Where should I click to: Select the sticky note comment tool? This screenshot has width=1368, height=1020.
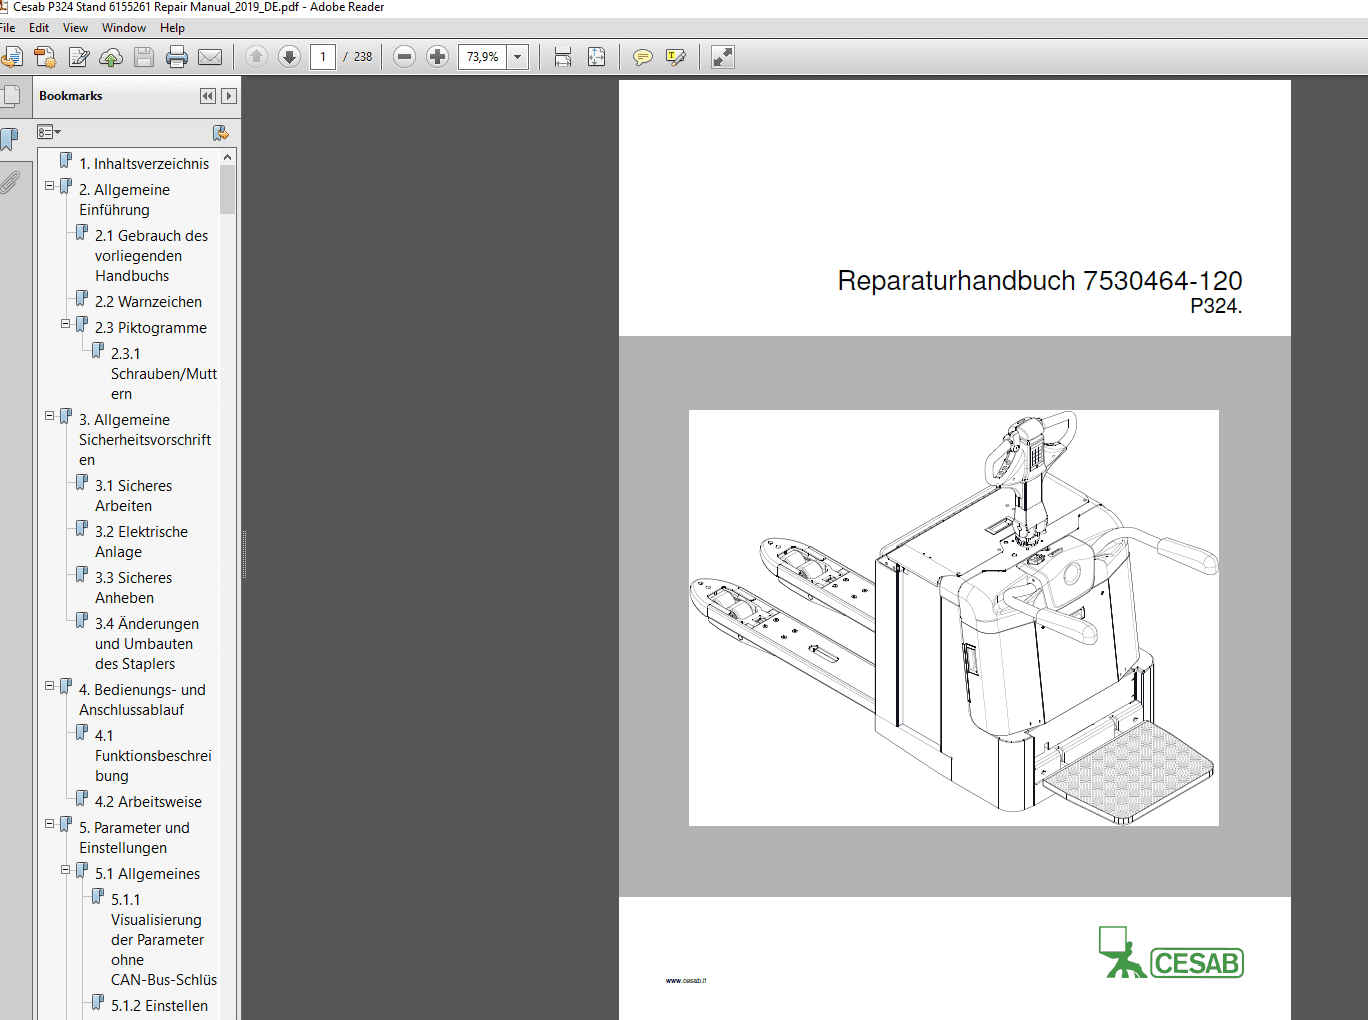click(x=643, y=57)
